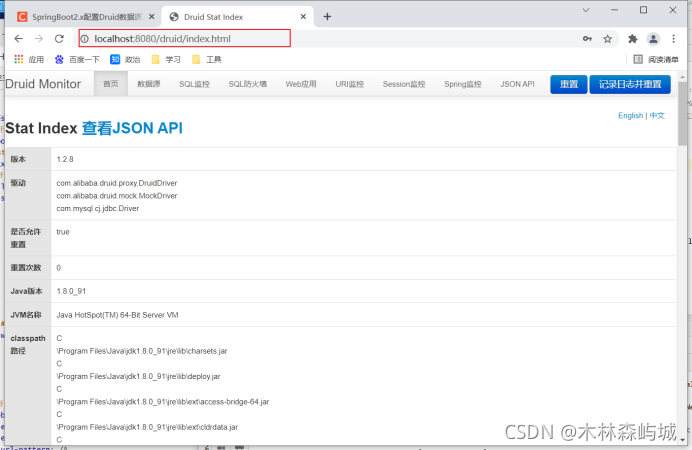Open the Web应用 navigation tab
Screen dimensions: 692x450
(301, 84)
